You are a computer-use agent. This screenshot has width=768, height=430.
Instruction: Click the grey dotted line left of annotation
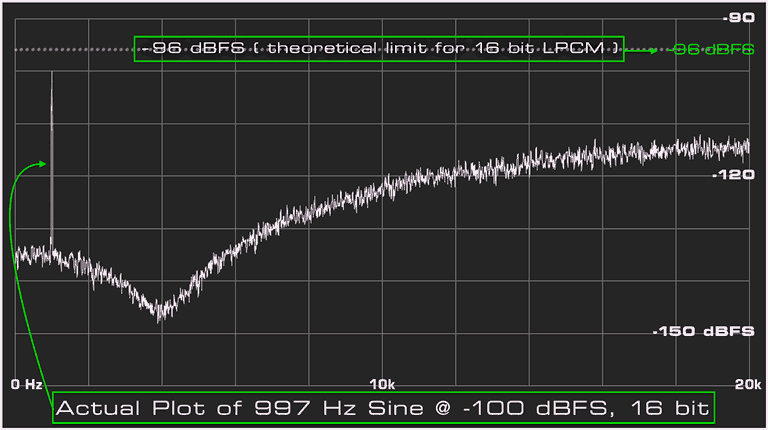(x=72, y=49)
